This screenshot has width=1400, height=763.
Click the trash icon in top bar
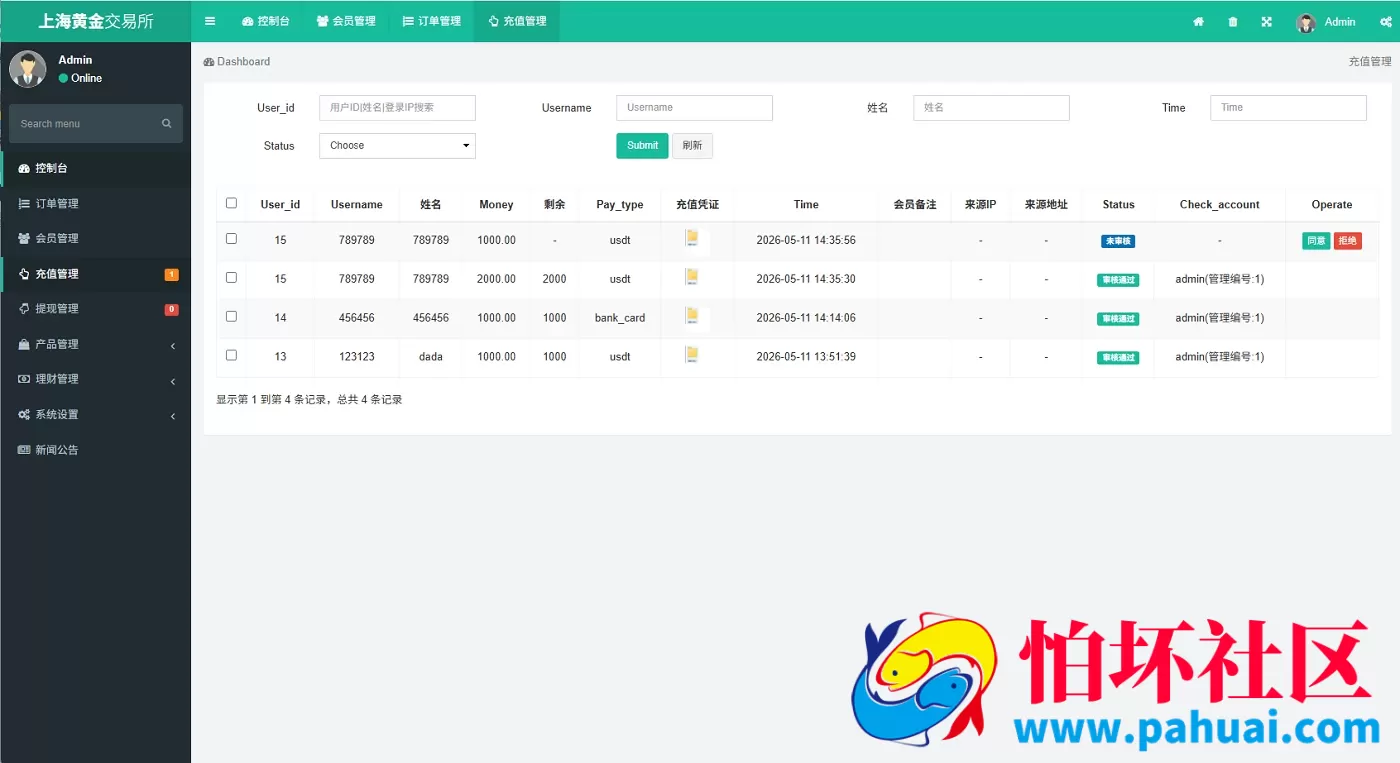point(1232,22)
